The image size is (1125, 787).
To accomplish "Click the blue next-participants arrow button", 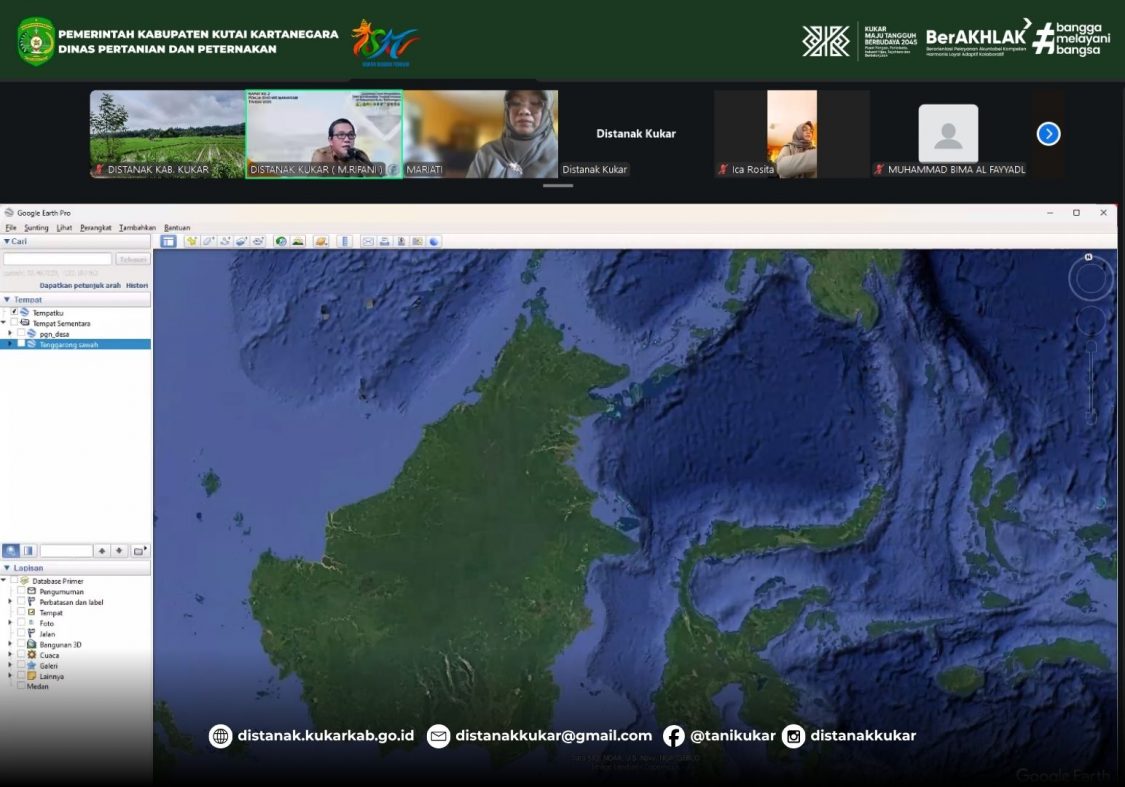I will coord(1048,134).
